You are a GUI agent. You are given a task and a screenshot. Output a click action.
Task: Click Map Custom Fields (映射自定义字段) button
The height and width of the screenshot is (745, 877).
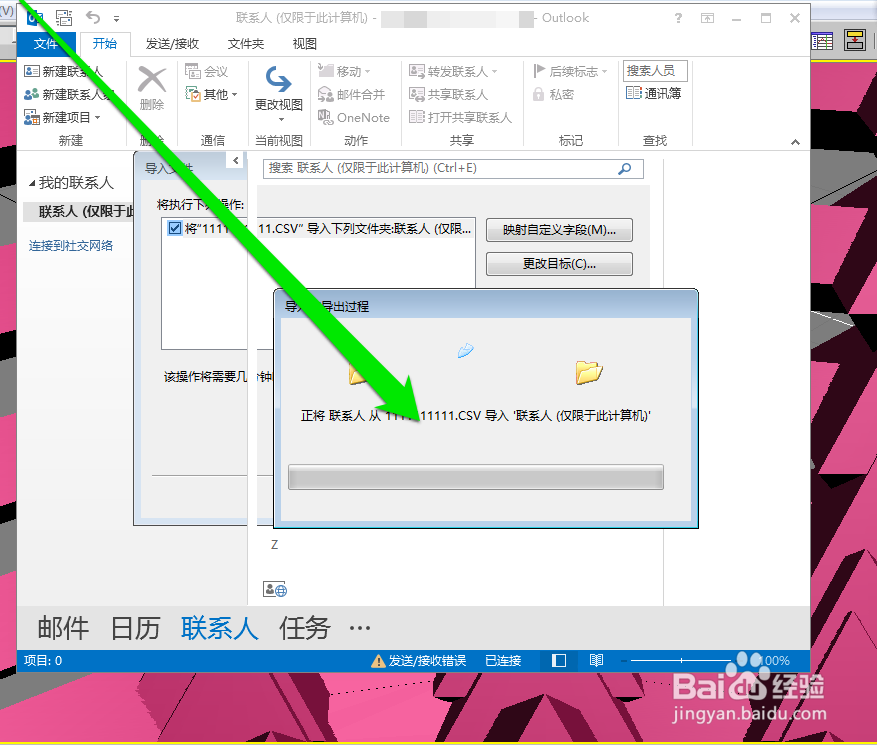pyautogui.click(x=559, y=230)
